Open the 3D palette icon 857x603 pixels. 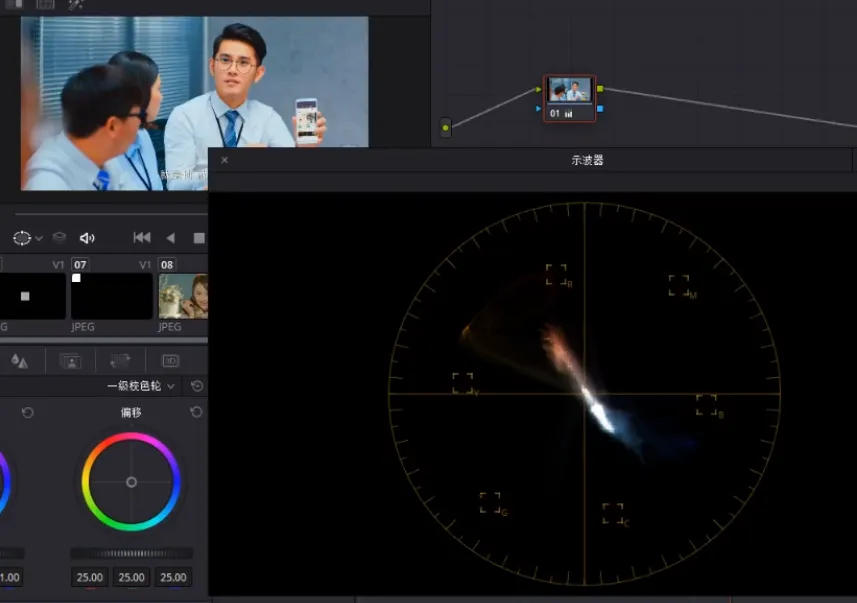pyautogui.click(x=171, y=361)
